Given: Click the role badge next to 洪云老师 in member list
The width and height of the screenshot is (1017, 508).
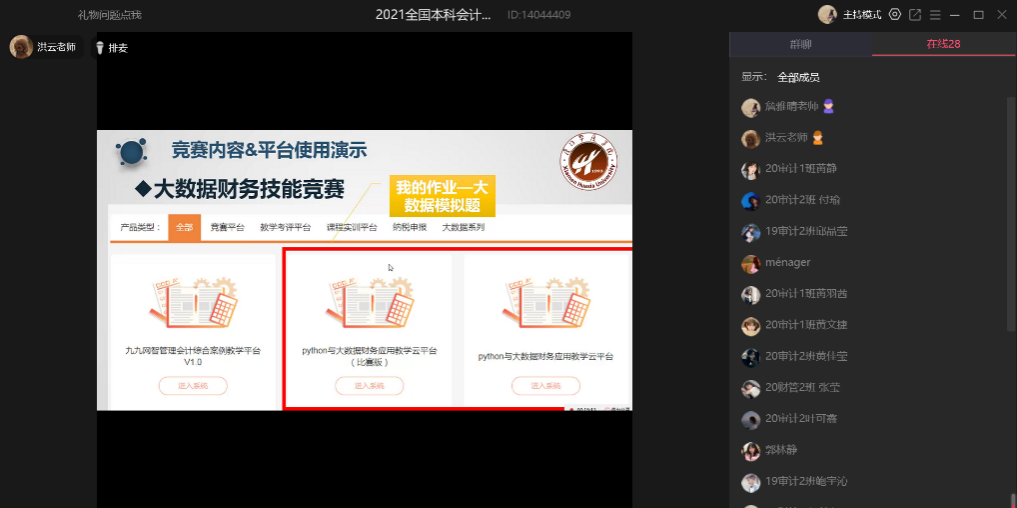Looking at the screenshot, I should 817,138.
